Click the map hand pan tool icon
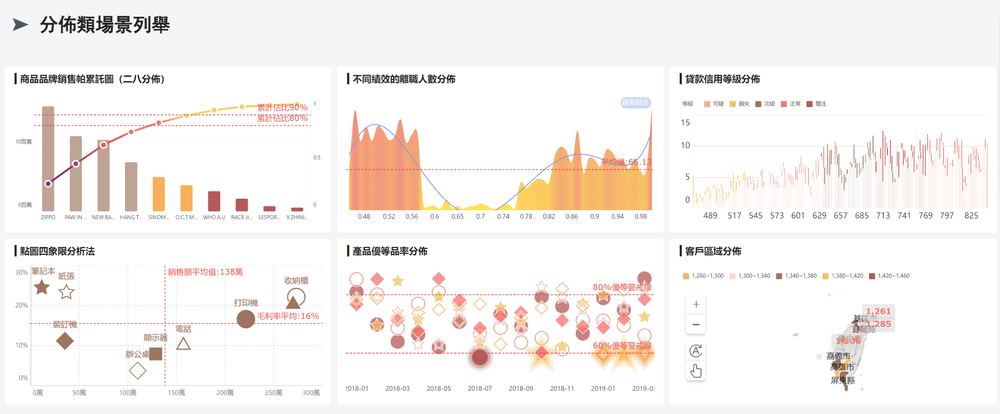 click(696, 371)
